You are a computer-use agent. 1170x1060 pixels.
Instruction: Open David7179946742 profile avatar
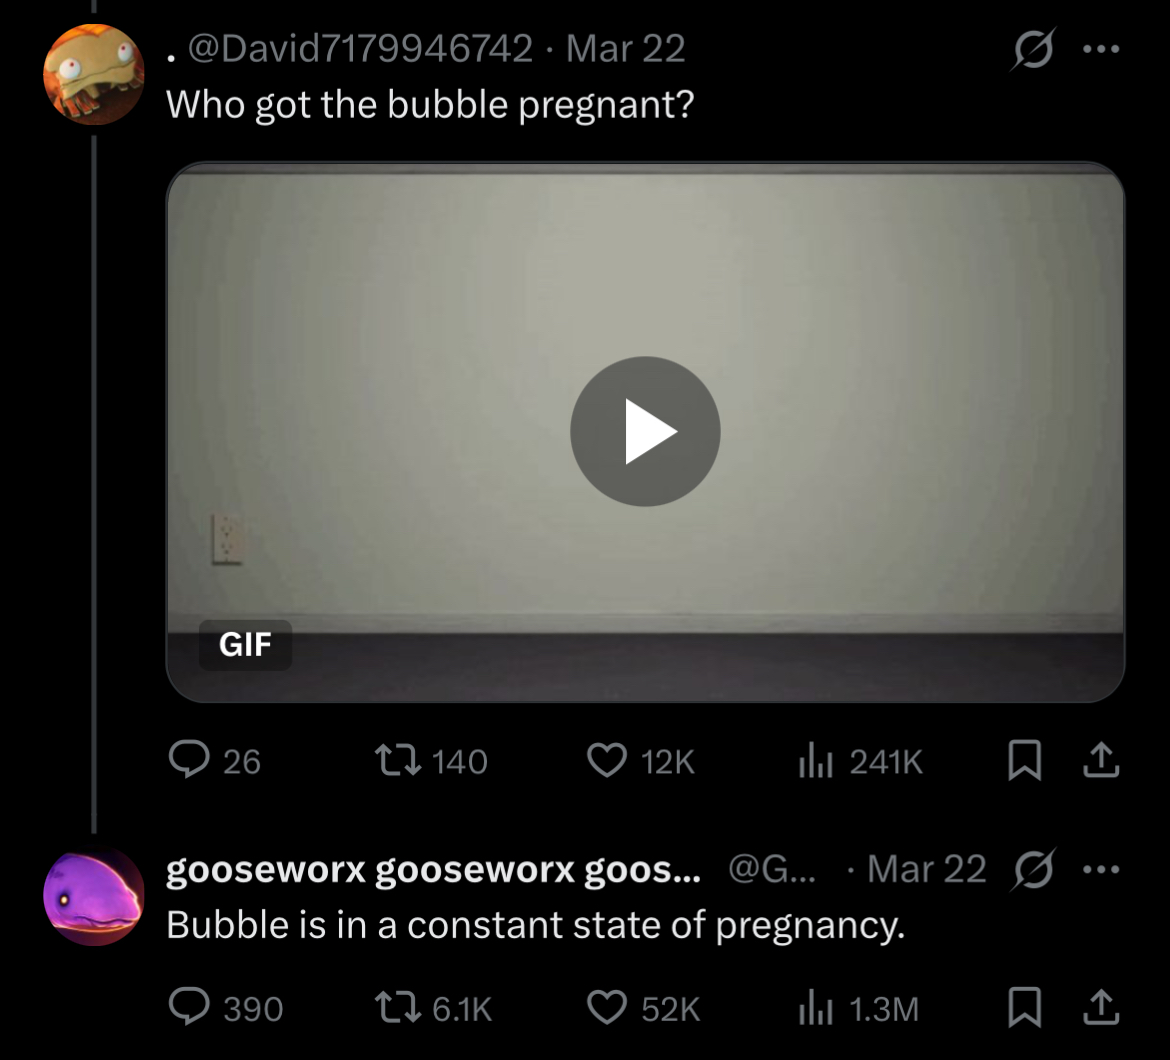pos(94,74)
